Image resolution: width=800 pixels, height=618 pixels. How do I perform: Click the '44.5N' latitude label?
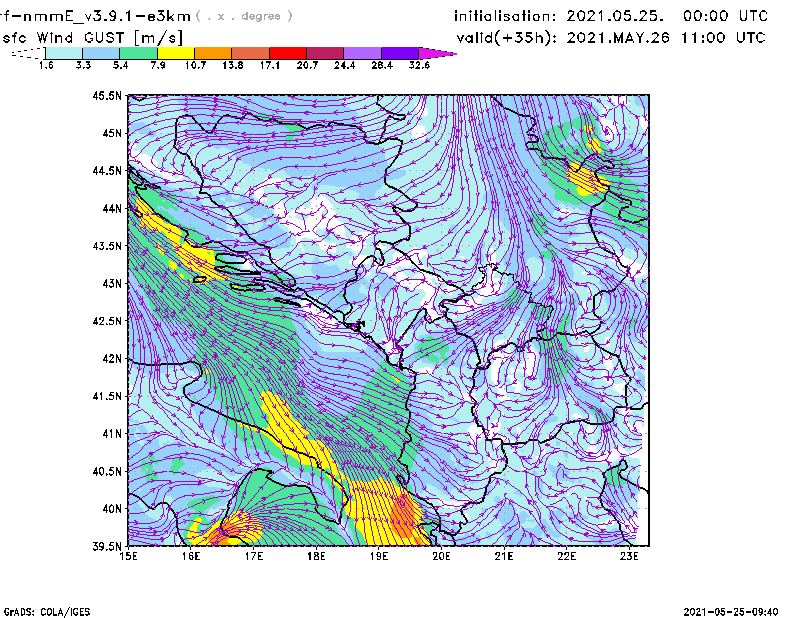(107, 170)
